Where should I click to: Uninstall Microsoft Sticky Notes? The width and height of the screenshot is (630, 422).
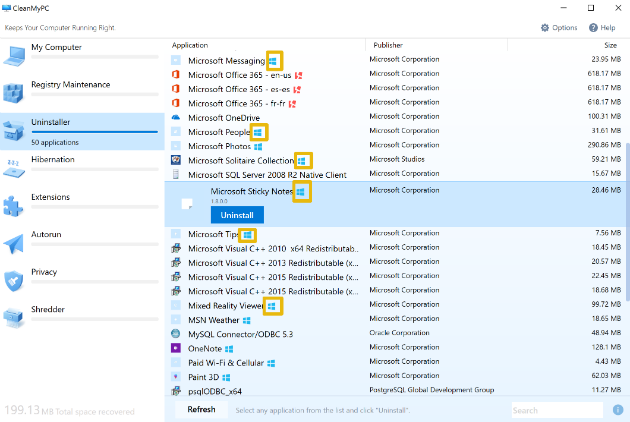237,215
